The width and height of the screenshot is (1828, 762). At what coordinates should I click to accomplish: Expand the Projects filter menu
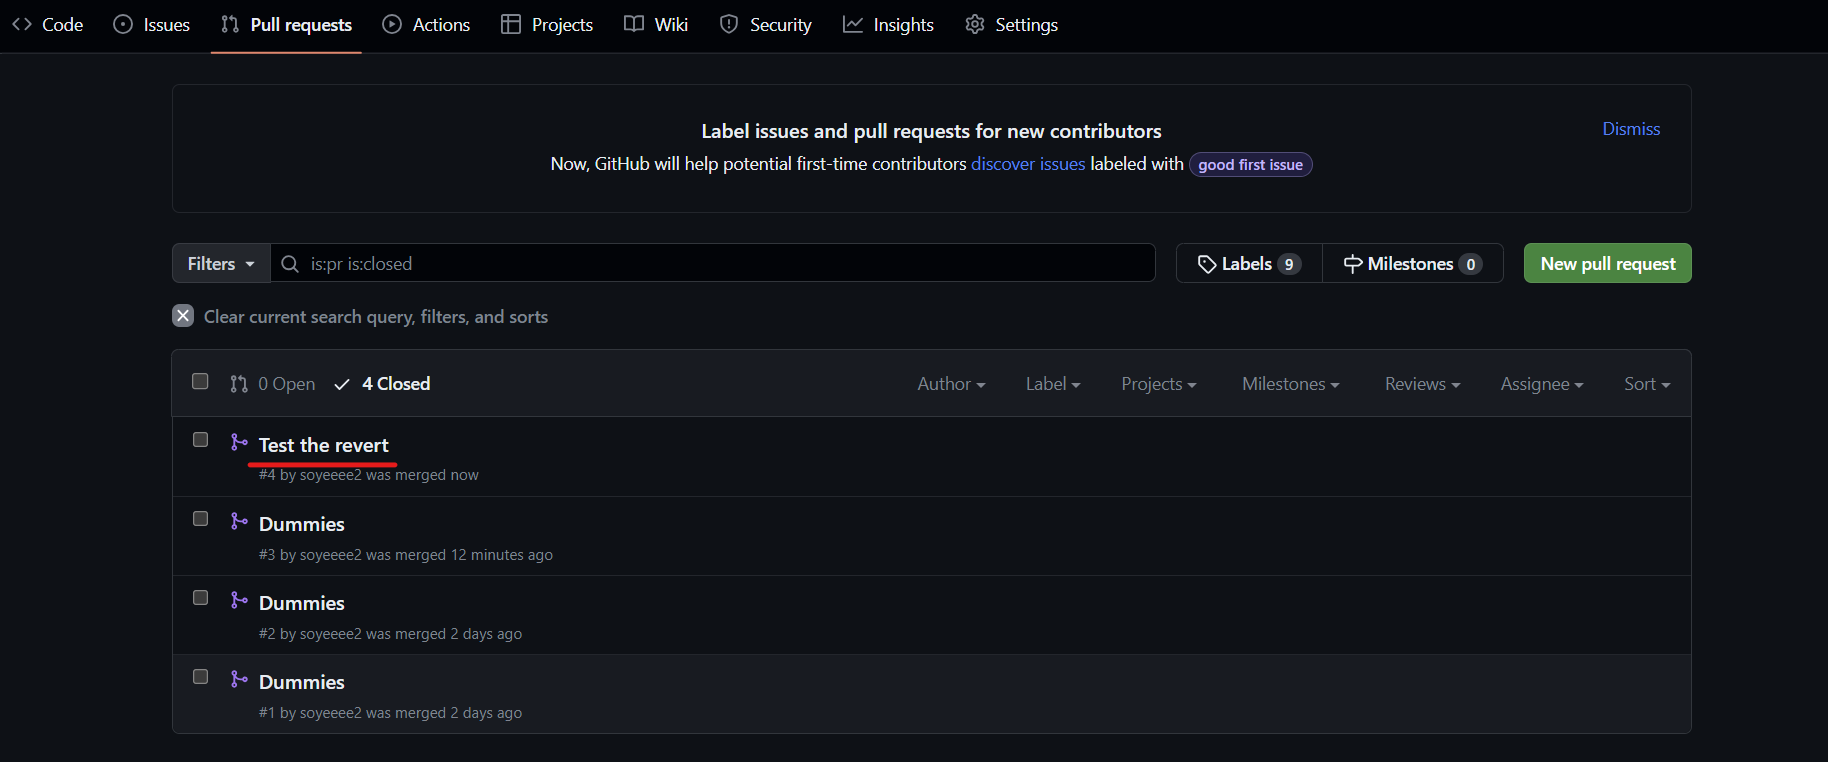coord(1159,384)
